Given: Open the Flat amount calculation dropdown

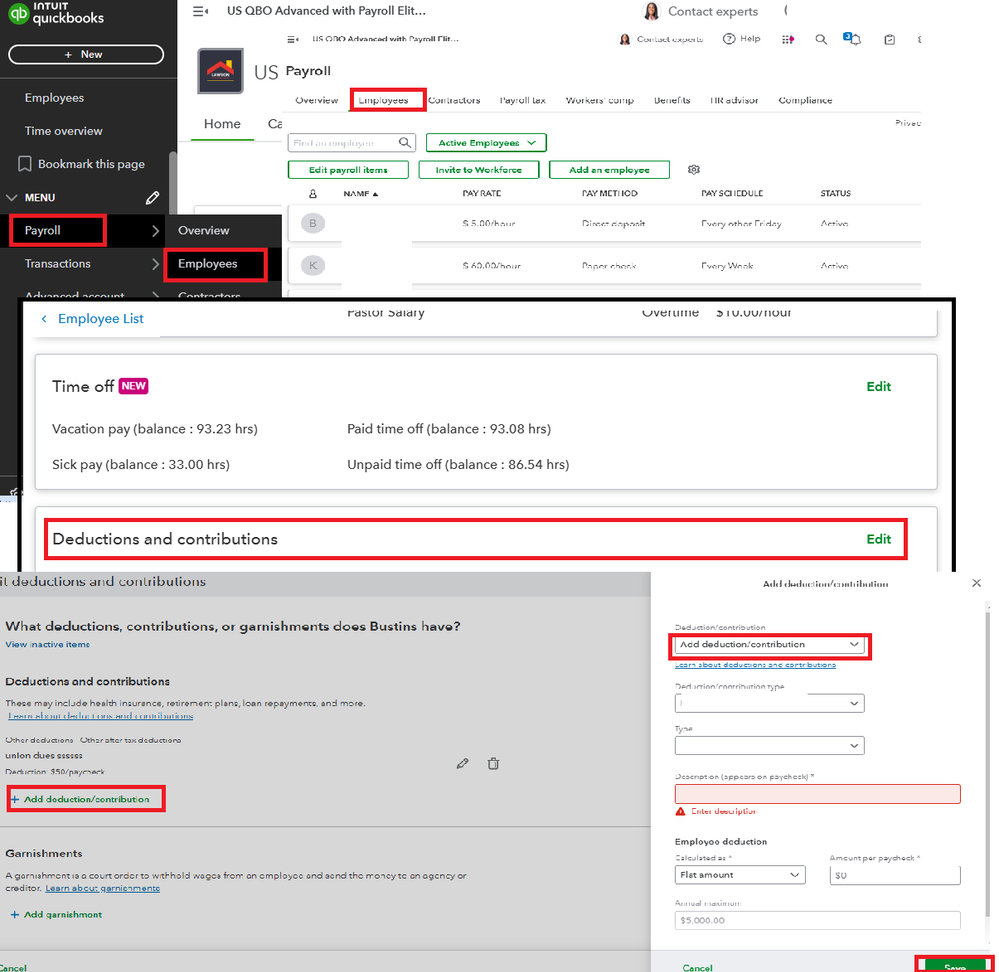Looking at the screenshot, I should [x=740, y=875].
